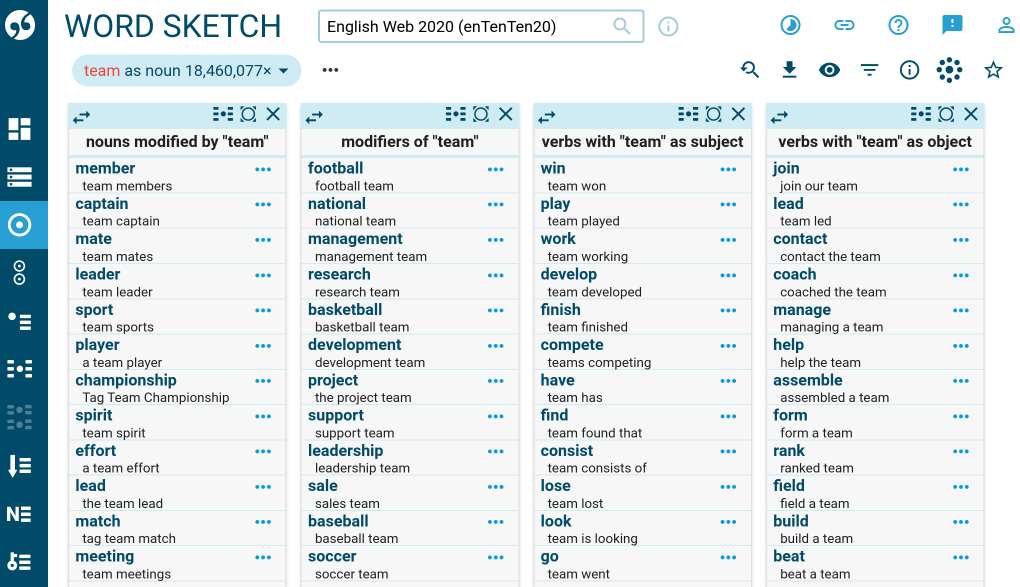Open the ellipsis menu for 'member'
This screenshot has width=1020, height=587.
pyautogui.click(x=263, y=169)
